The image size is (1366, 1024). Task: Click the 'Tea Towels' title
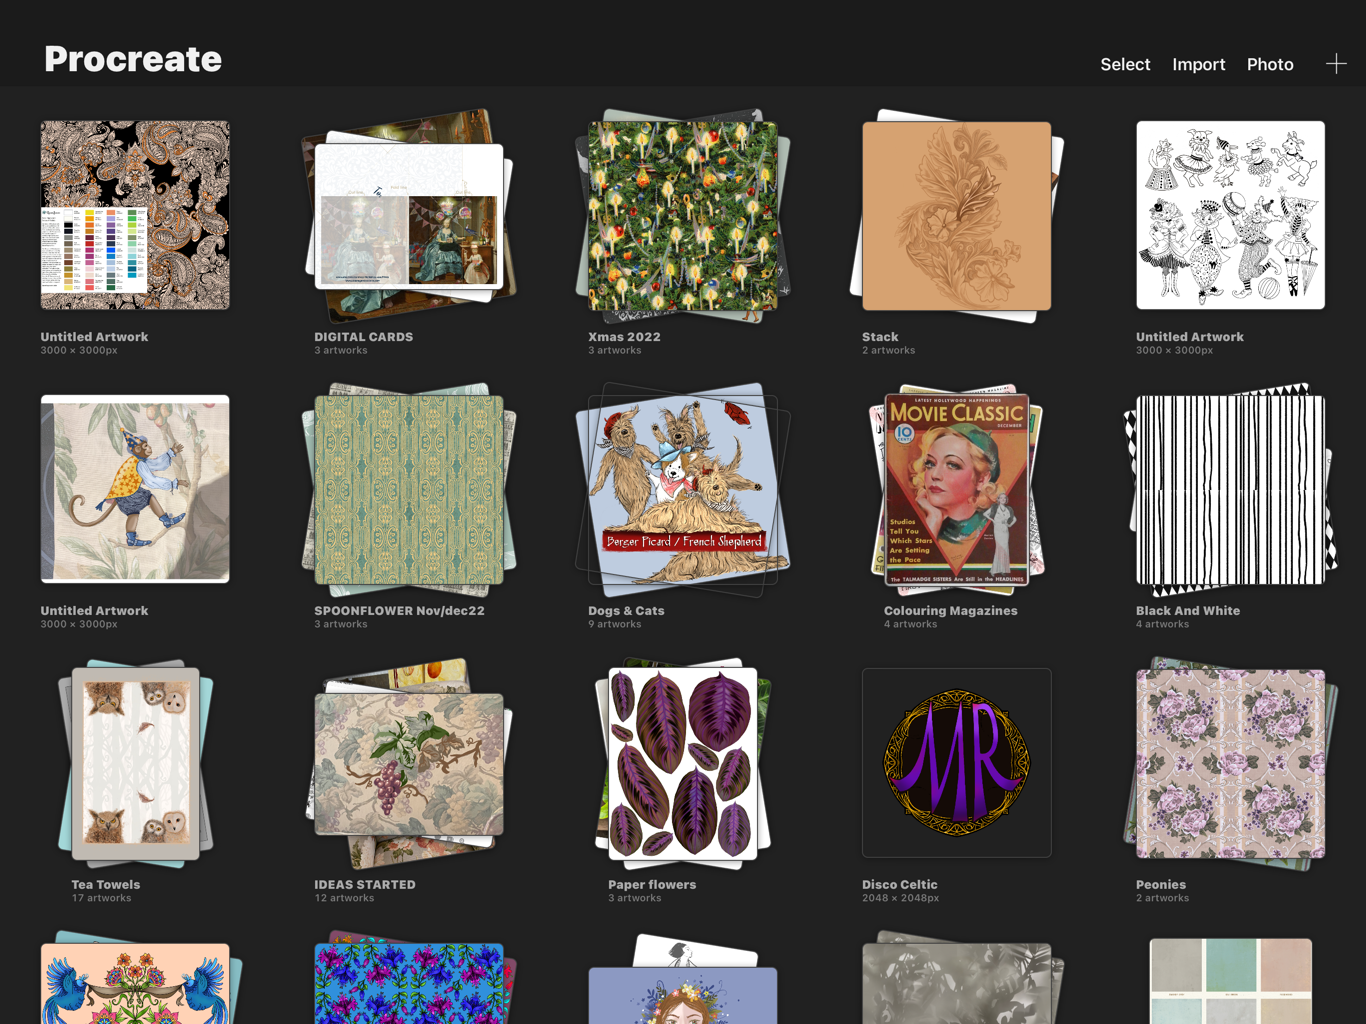tap(106, 885)
